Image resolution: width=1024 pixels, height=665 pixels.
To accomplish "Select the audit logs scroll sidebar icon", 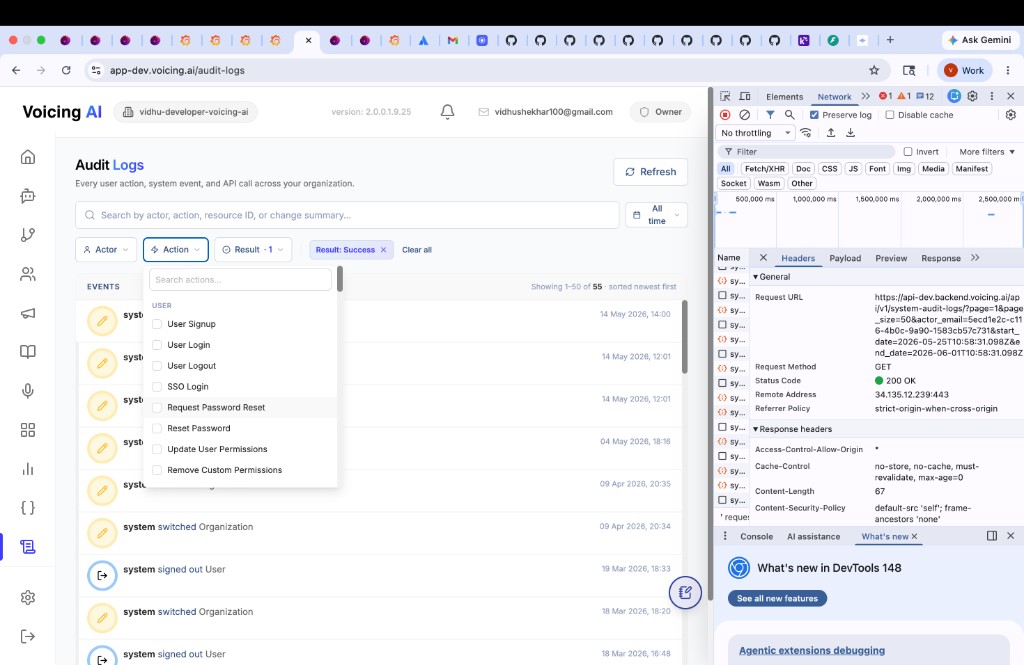I will [27, 547].
